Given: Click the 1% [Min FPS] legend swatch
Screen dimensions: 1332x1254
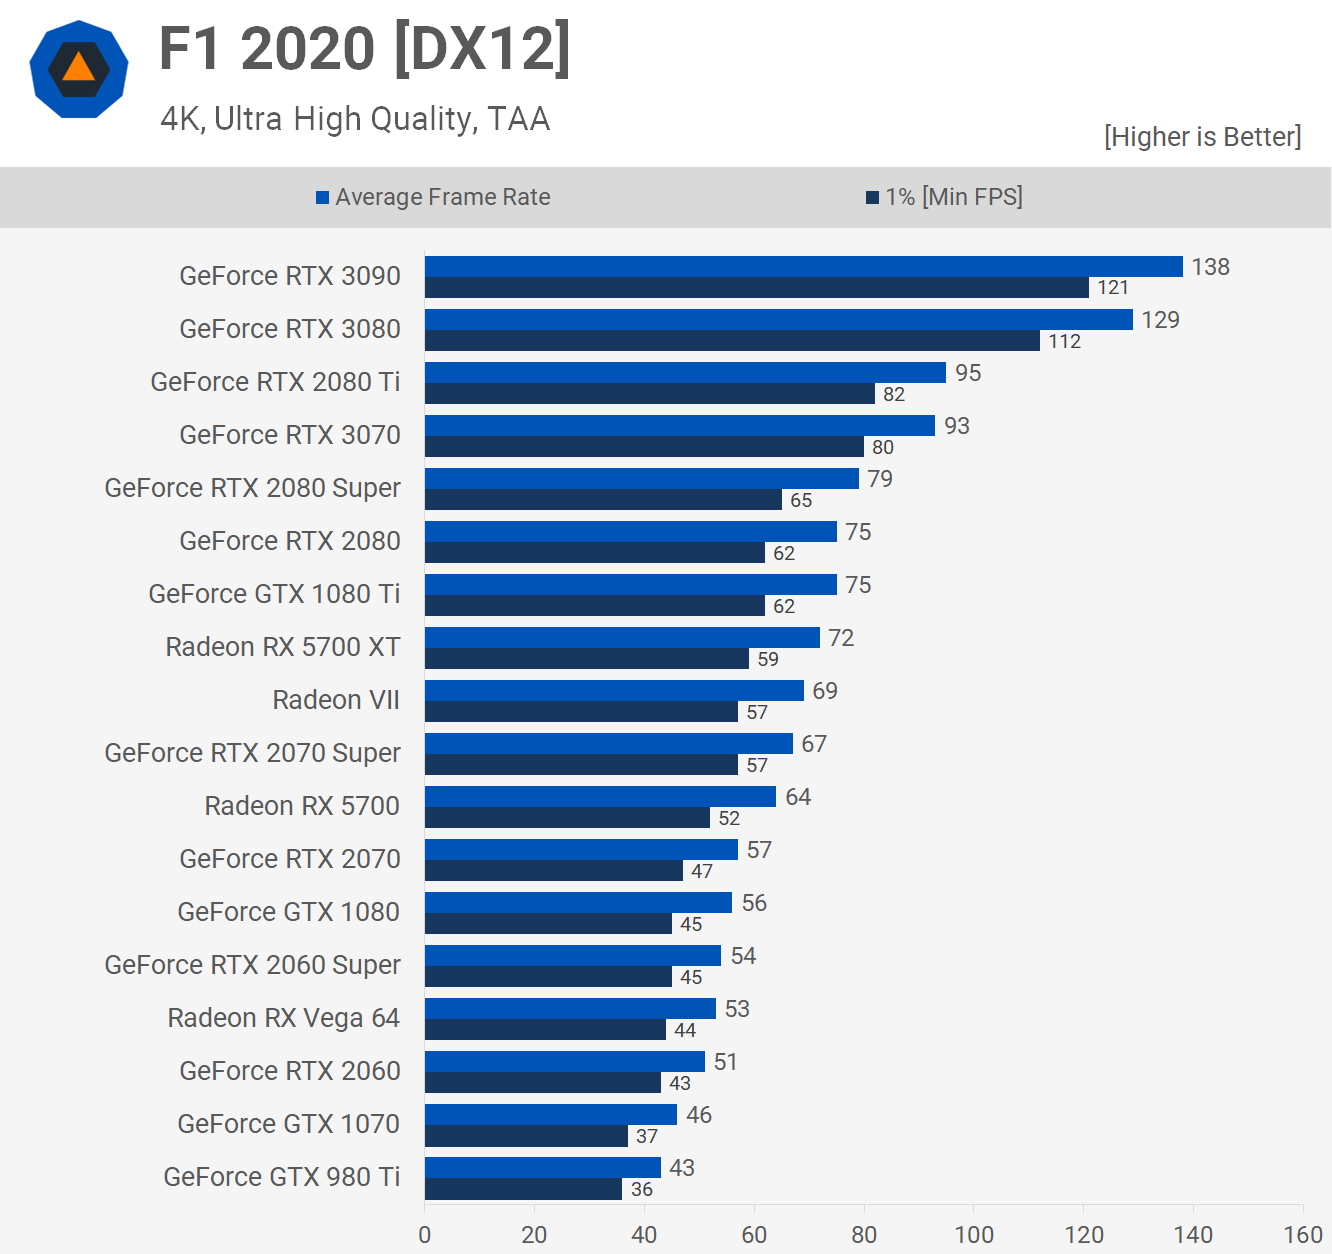Looking at the screenshot, I should click(x=872, y=198).
